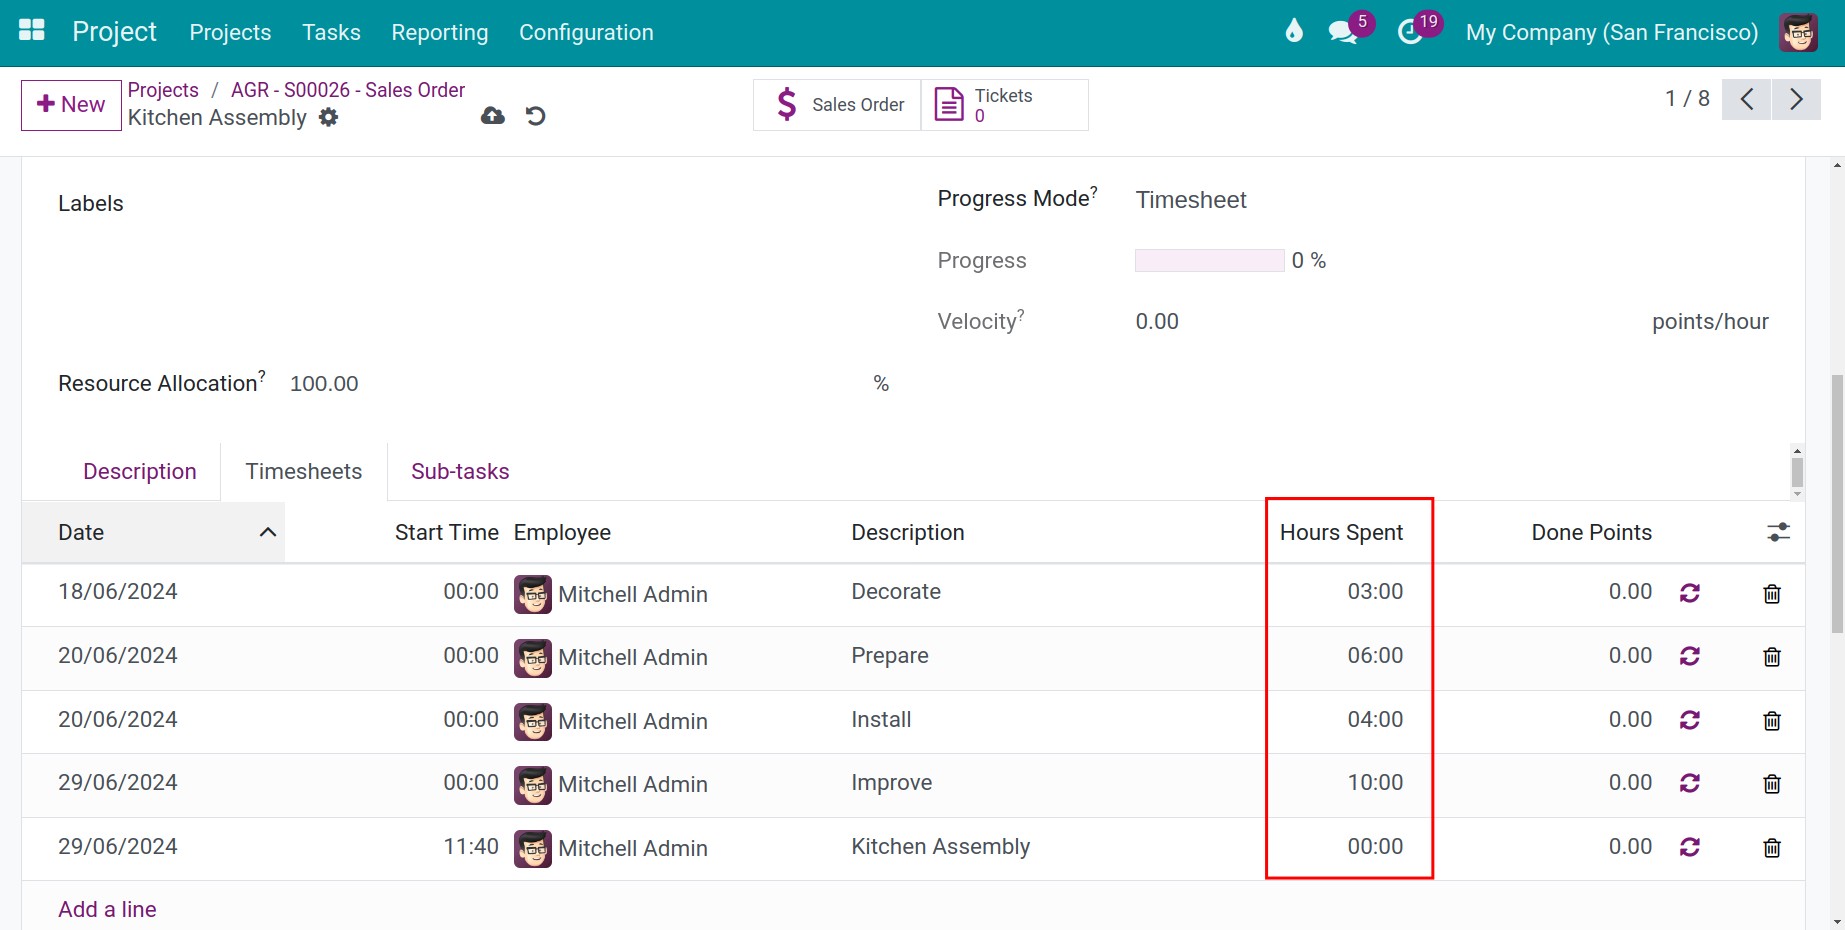Screen dimensions: 1845x930
Task: Discard changes with the undo arrow icon
Action: [x=536, y=116]
